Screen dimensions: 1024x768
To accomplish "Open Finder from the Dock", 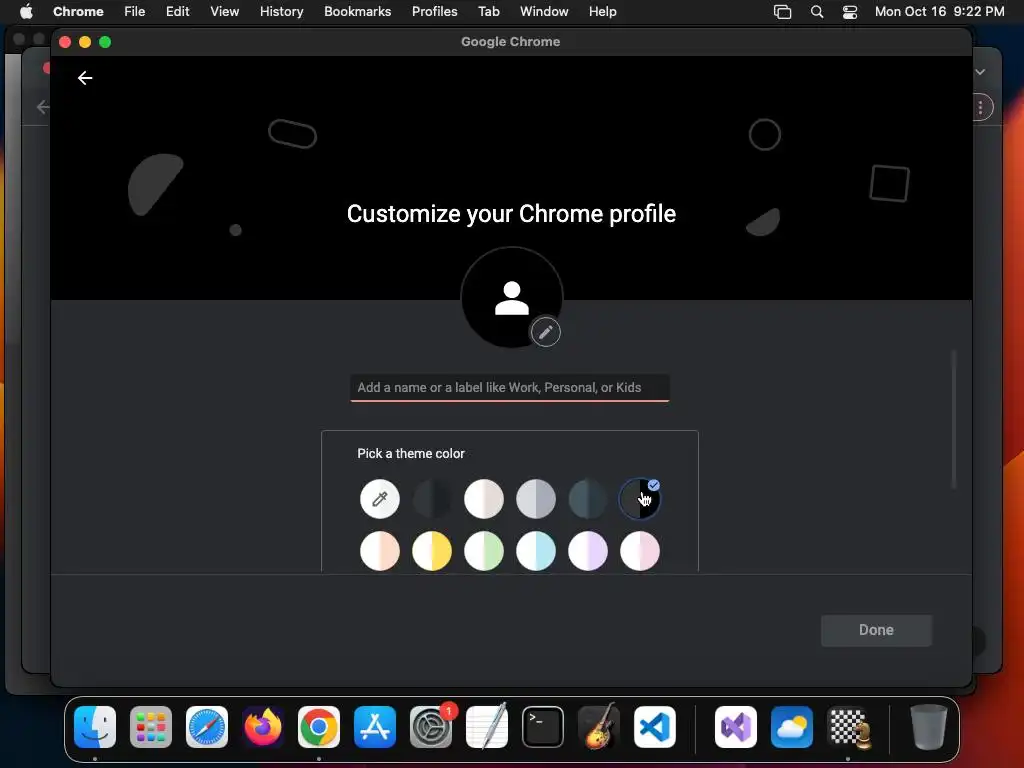I will pyautogui.click(x=95, y=727).
